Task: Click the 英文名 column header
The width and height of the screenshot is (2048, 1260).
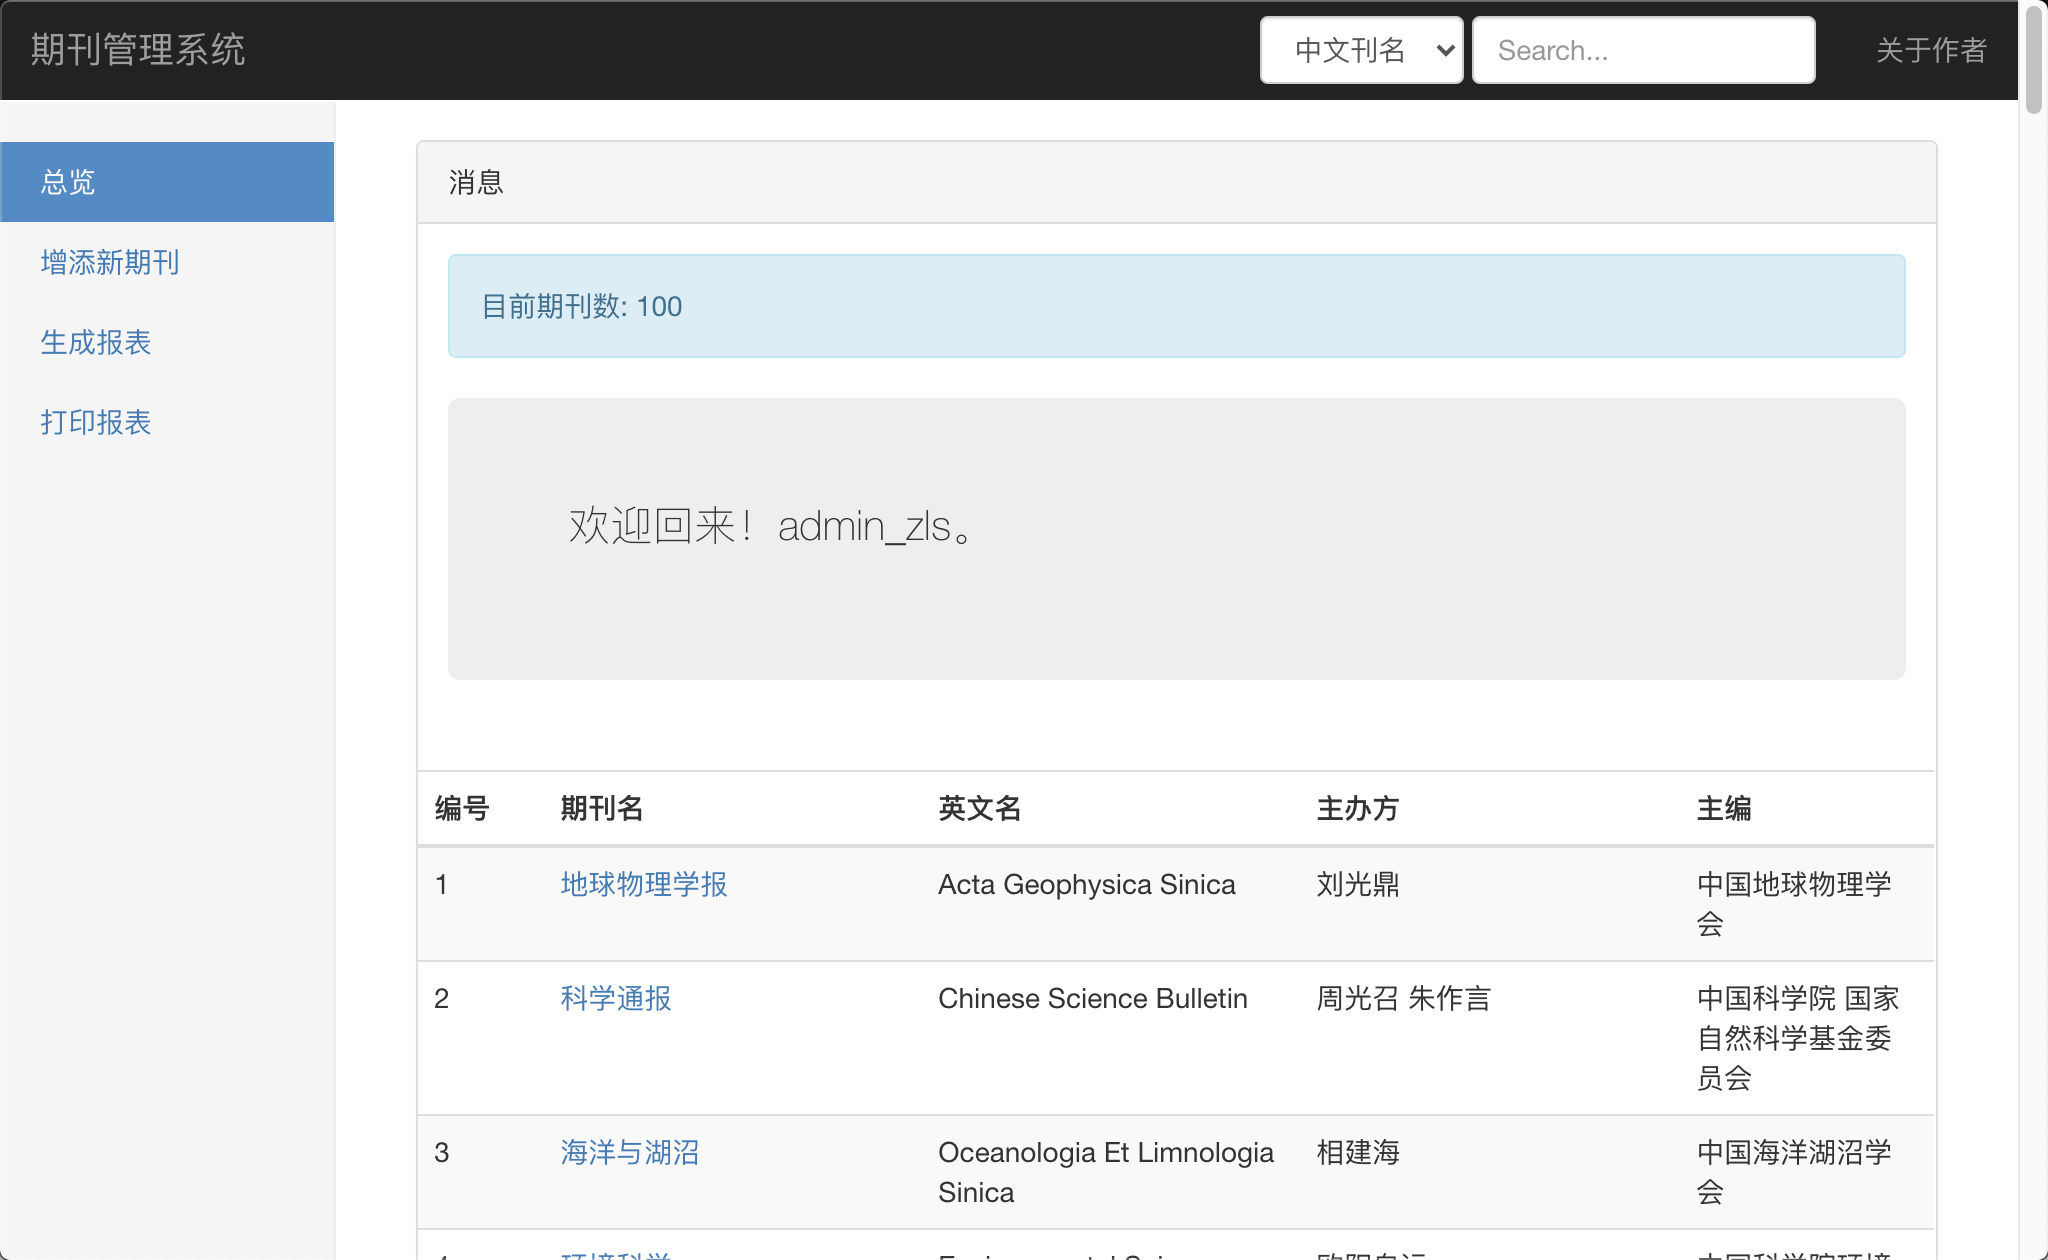Action: pos(979,808)
